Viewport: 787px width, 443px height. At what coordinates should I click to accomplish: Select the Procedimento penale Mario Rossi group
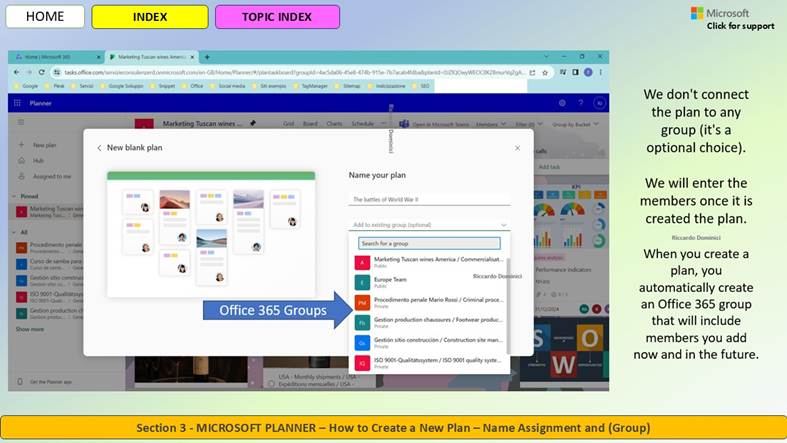tap(429, 303)
